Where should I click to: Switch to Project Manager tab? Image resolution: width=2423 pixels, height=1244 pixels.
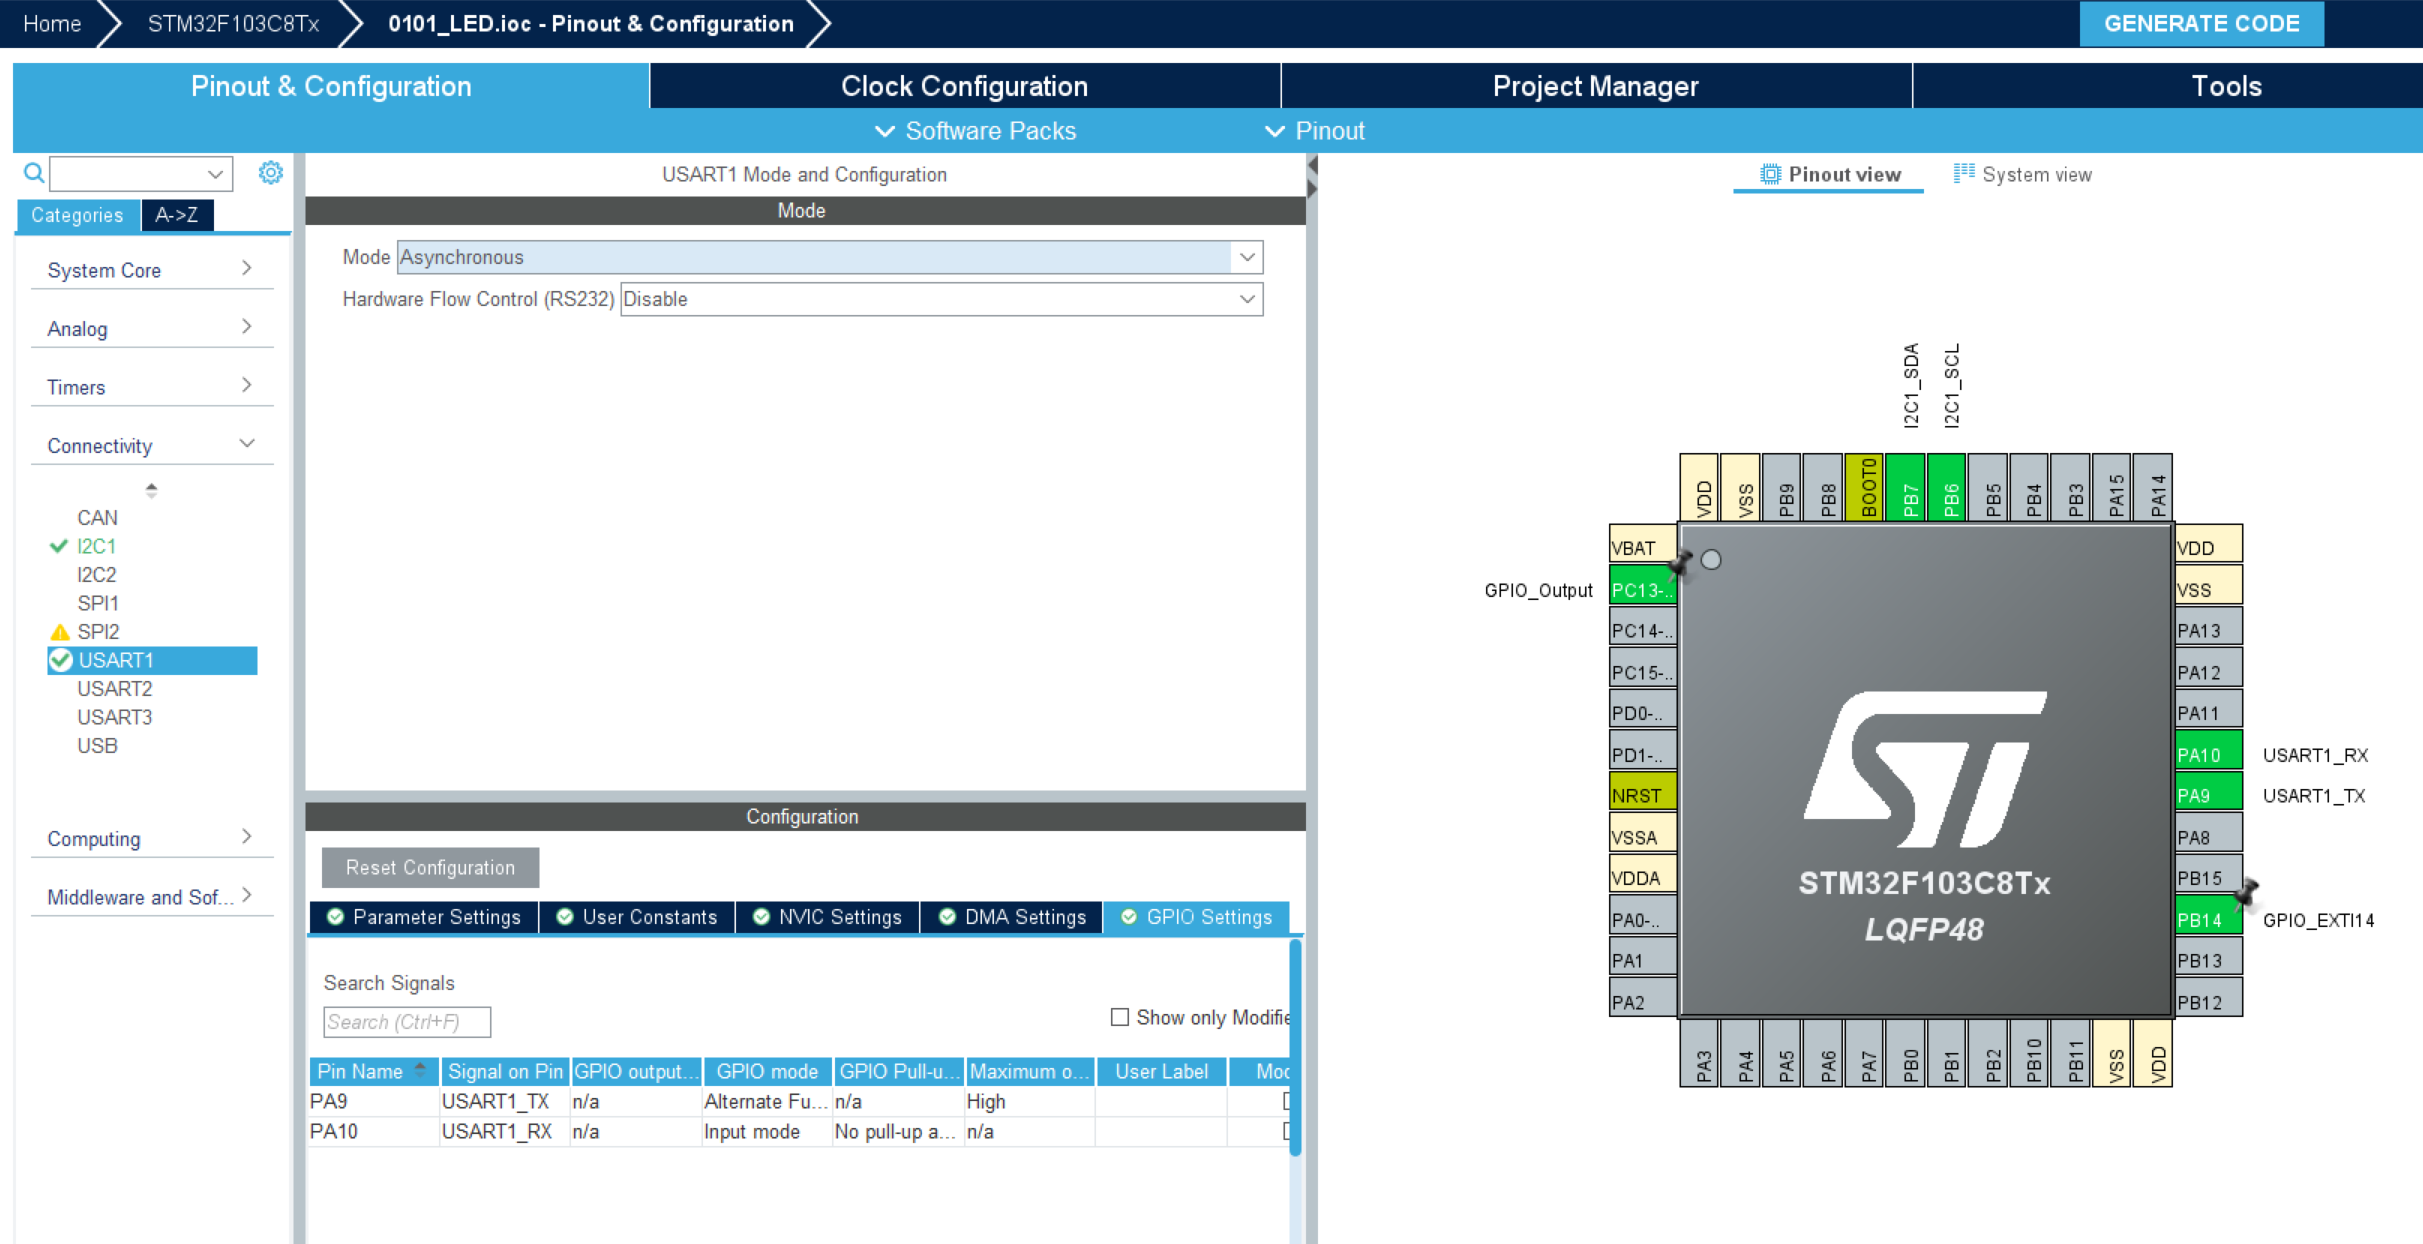coord(1595,86)
